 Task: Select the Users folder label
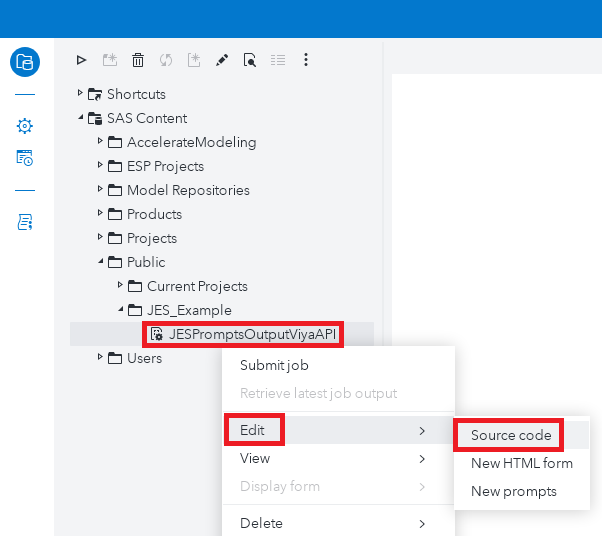pyautogui.click(x=144, y=358)
